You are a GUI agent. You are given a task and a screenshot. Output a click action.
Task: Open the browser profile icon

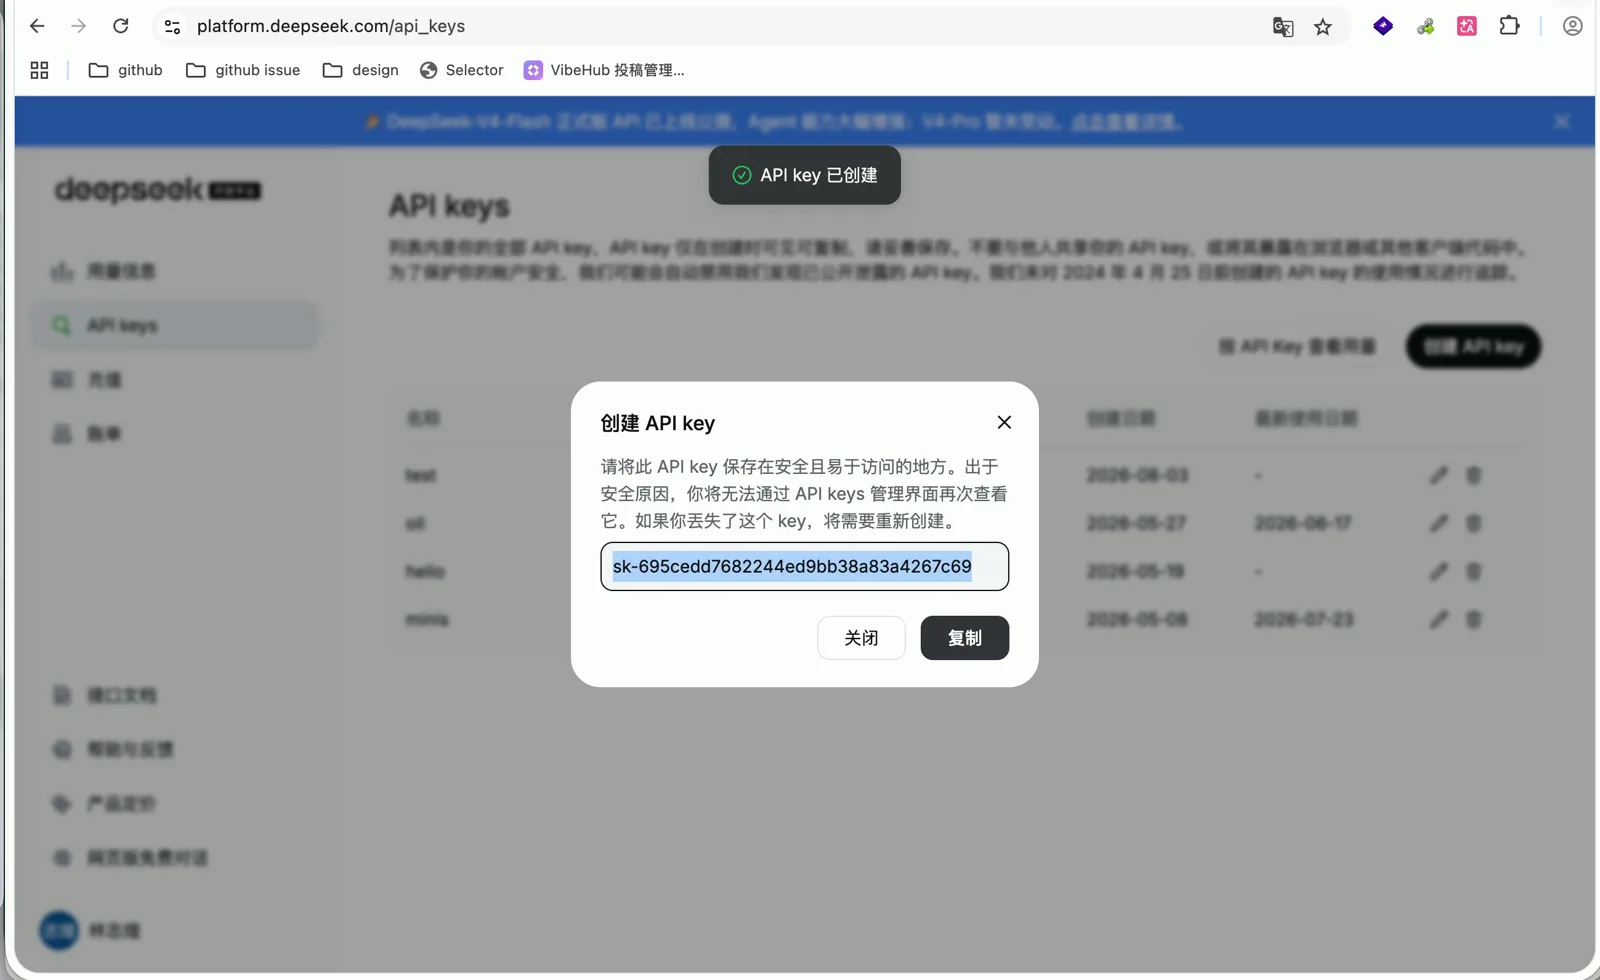[1572, 26]
